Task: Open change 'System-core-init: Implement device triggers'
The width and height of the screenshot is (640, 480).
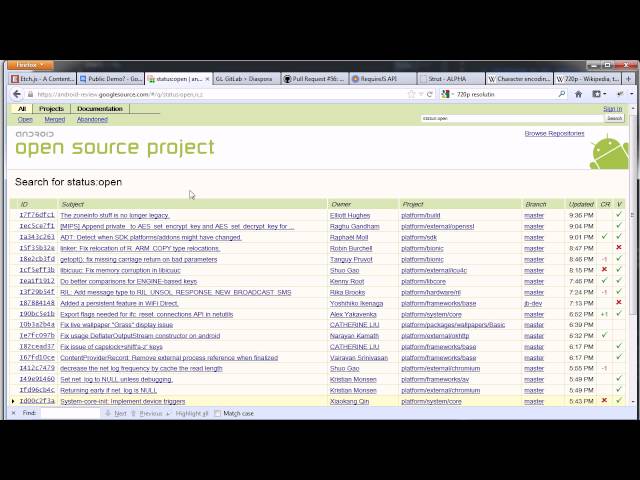Action: [x=122, y=401]
